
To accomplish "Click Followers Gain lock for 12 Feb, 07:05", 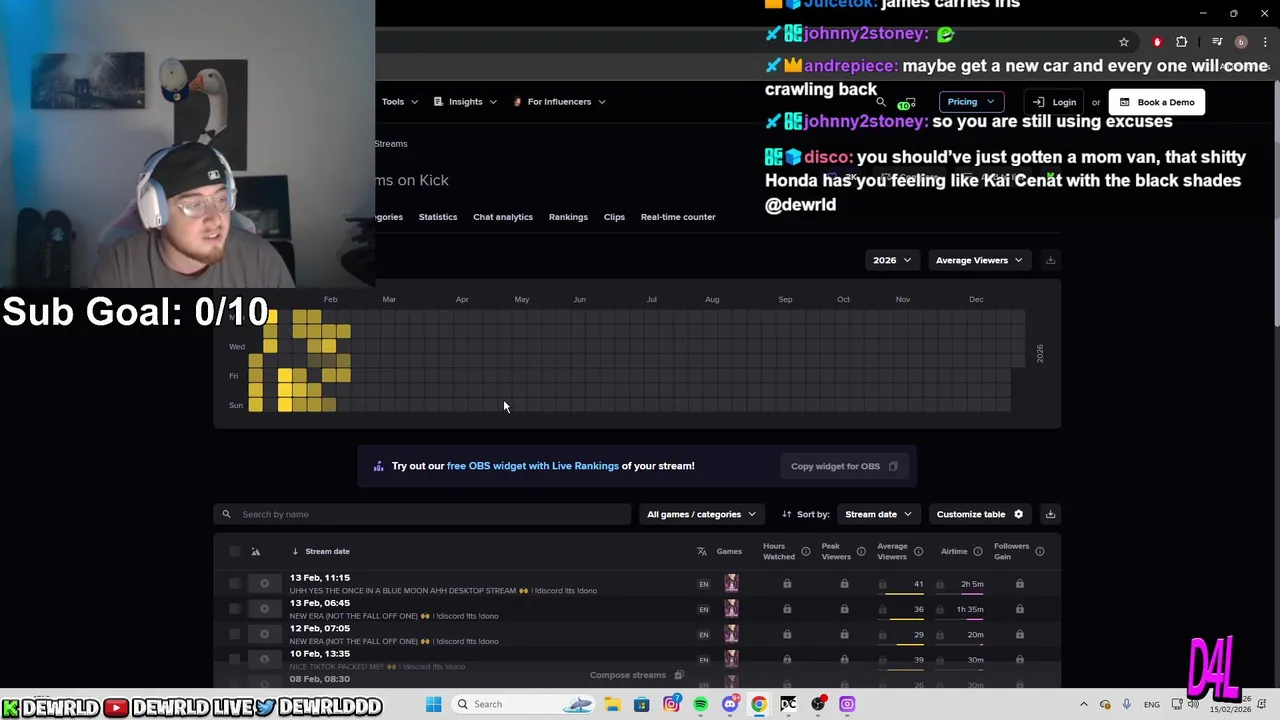I will pyautogui.click(x=1019, y=634).
